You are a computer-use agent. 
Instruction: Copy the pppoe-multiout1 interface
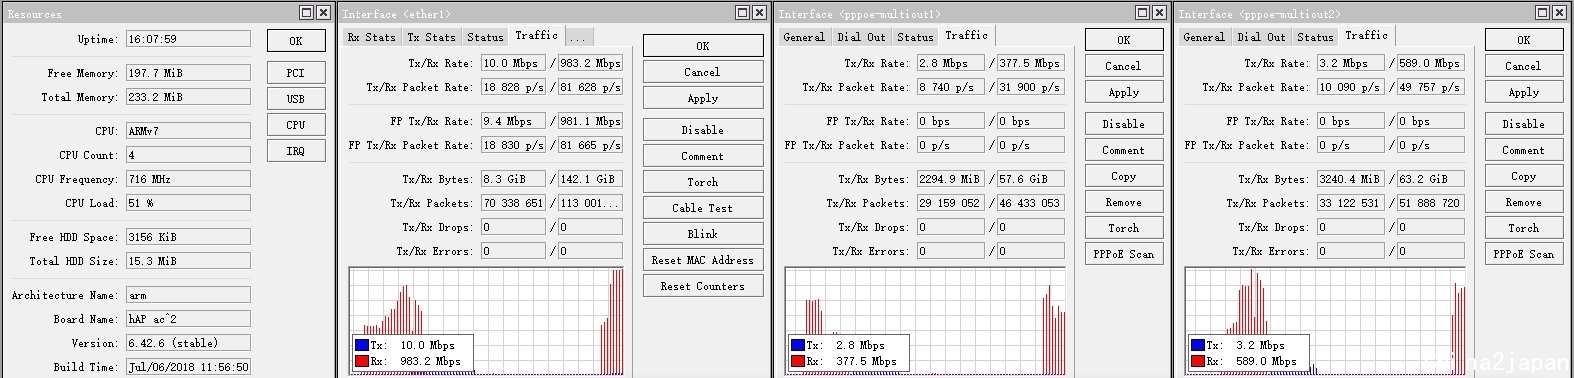coord(1123,176)
